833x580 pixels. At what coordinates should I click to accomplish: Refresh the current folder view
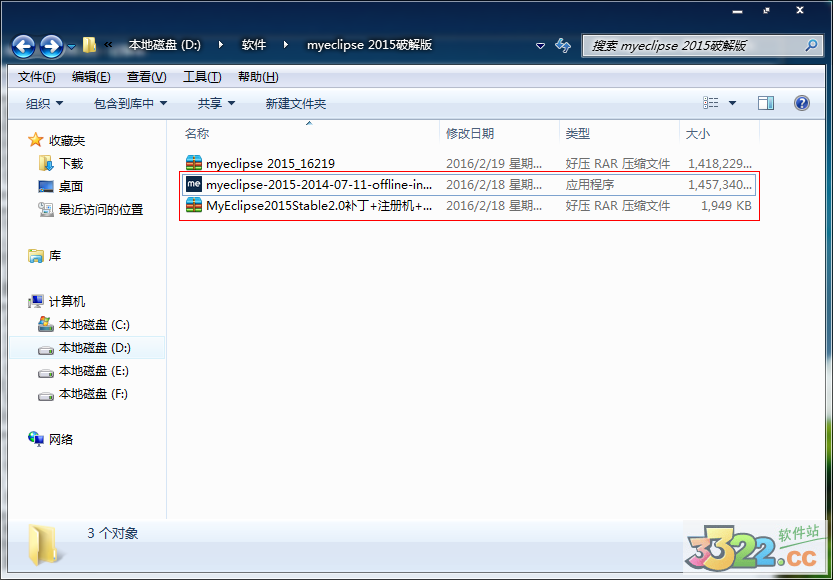tap(563, 45)
